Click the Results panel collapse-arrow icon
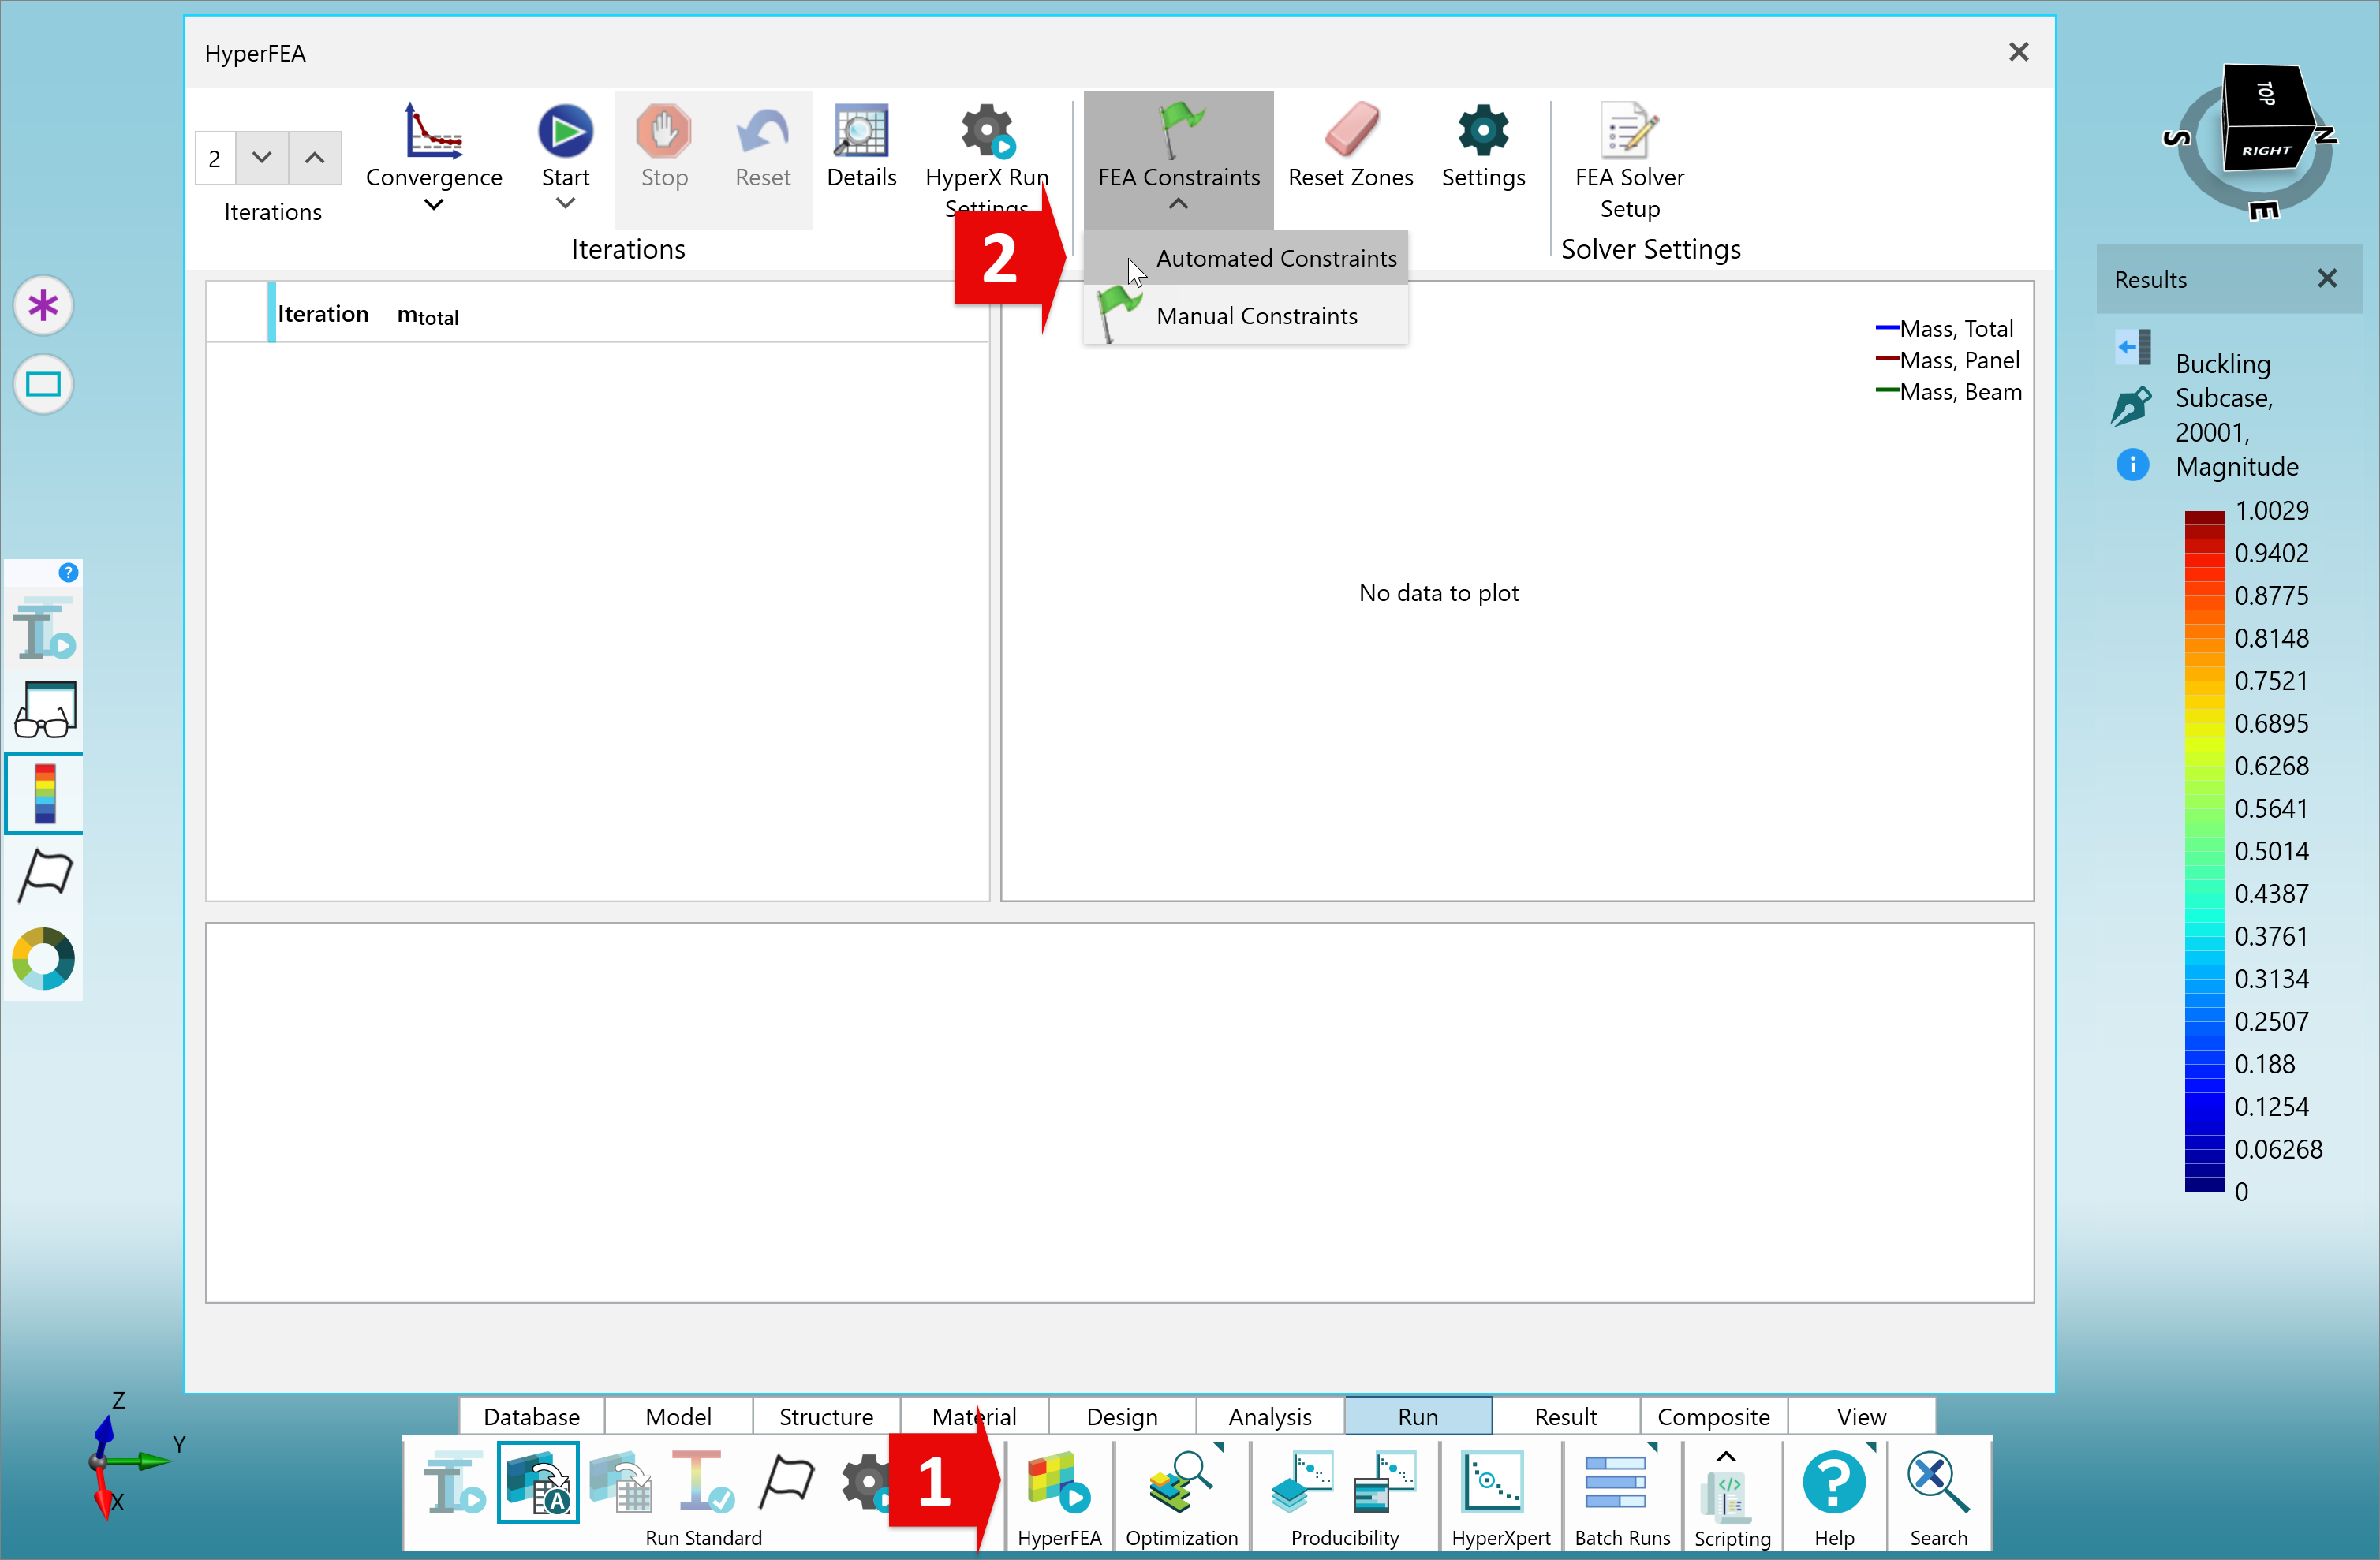Image resolution: width=2380 pixels, height=1560 pixels. click(x=2133, y=348)
